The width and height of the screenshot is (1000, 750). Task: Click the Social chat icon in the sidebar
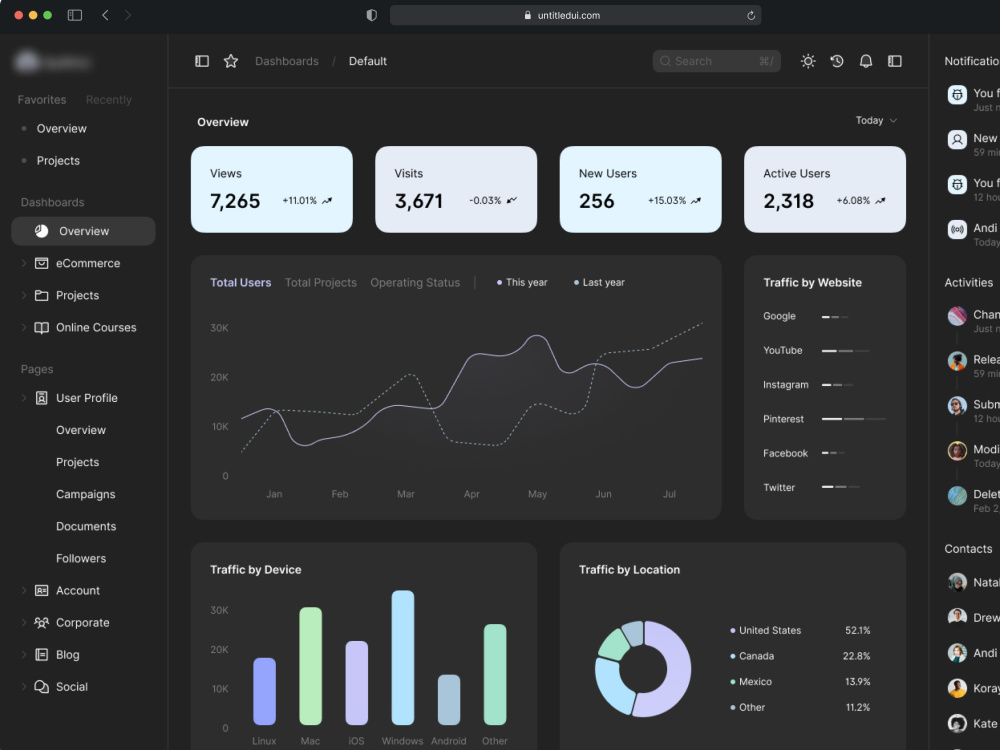point(42,687)
